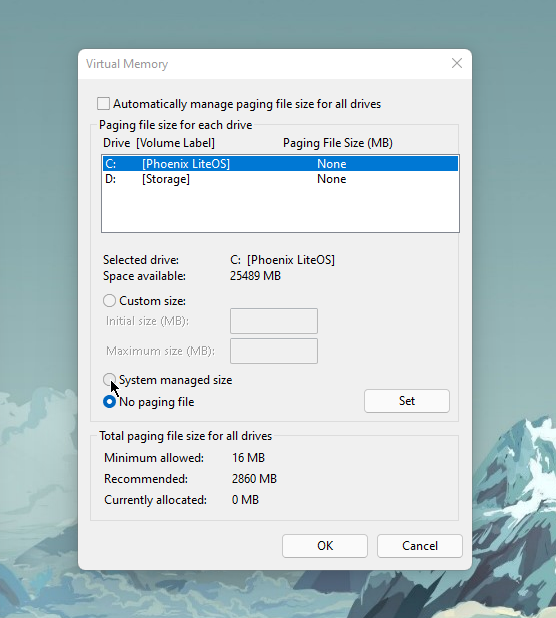Click the Recommended 2860 MB value
Viewport: 556px width, 618px height.
click(x=254, y=478)
